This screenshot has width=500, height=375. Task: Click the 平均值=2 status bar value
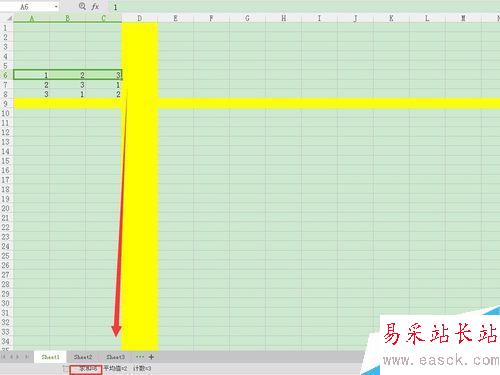[x=115, y=369]
